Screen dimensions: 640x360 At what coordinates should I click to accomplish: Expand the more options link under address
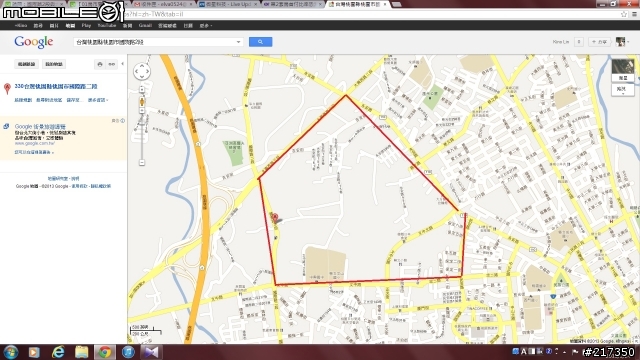(98, 100)
